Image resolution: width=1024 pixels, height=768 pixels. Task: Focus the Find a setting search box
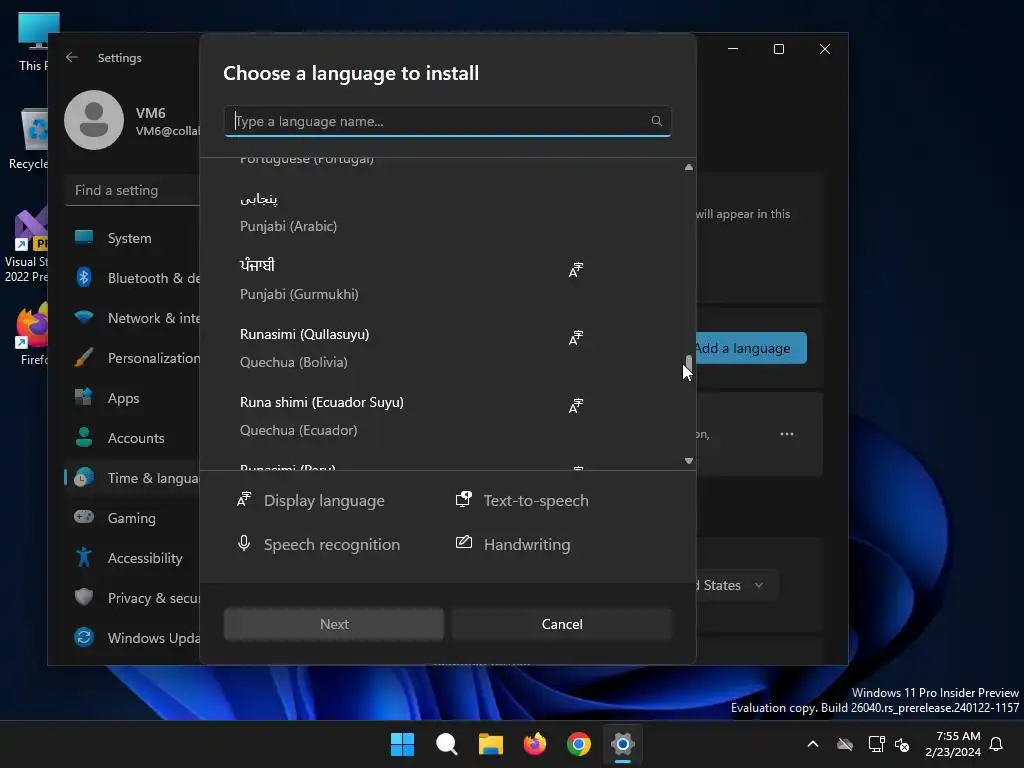pyautogui.click(x=132, y=190)
